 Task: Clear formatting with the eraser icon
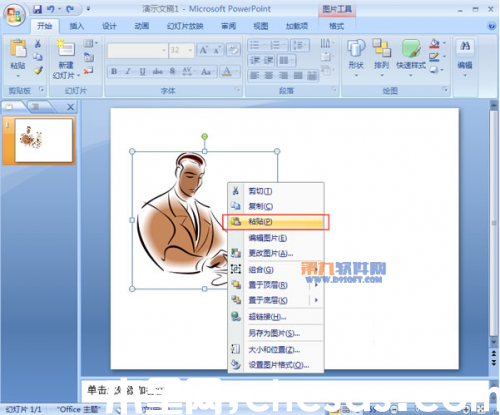click(233, 50)
